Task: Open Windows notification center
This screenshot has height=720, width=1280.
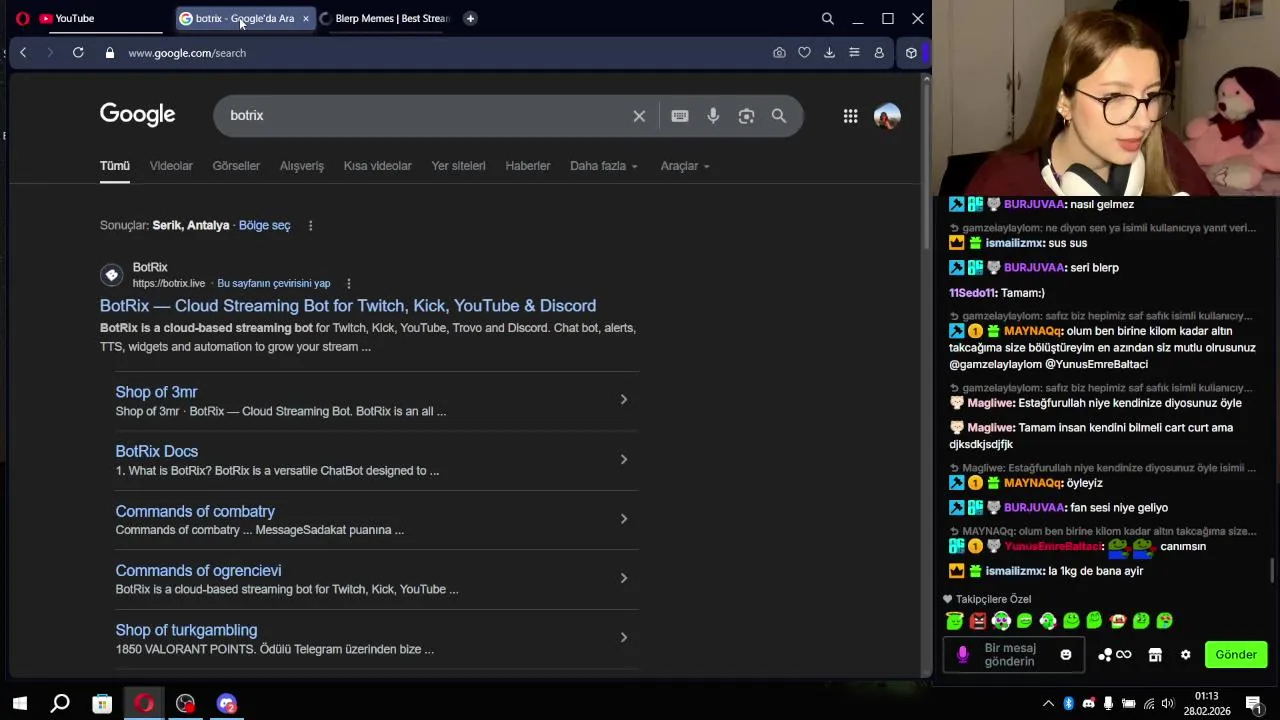Action: tap(1253, 704)
